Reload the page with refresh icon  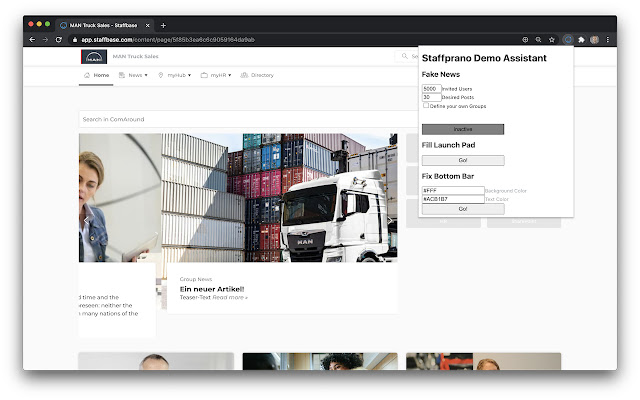pyautogui.click(x=59, y=40)
